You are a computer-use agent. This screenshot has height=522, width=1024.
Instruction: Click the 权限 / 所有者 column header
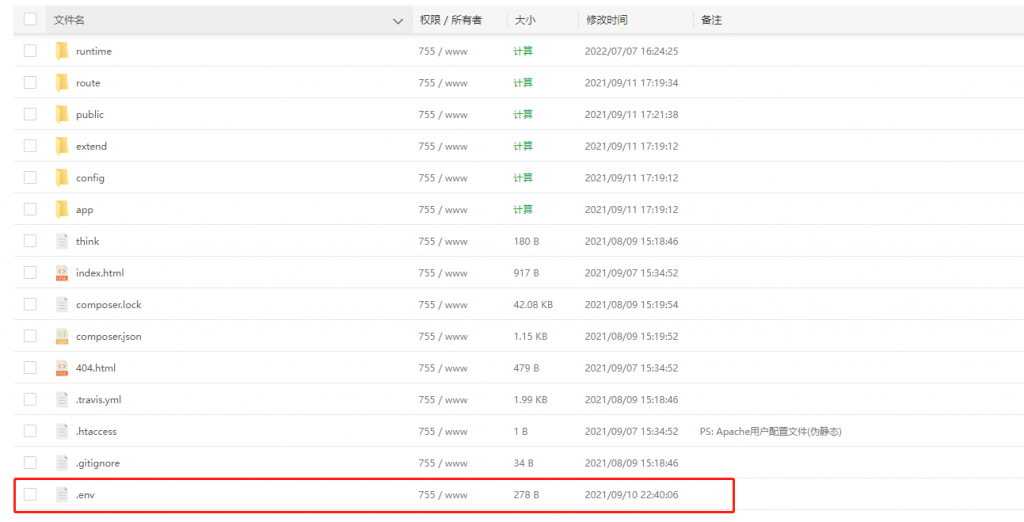click(x=451, y=20)
